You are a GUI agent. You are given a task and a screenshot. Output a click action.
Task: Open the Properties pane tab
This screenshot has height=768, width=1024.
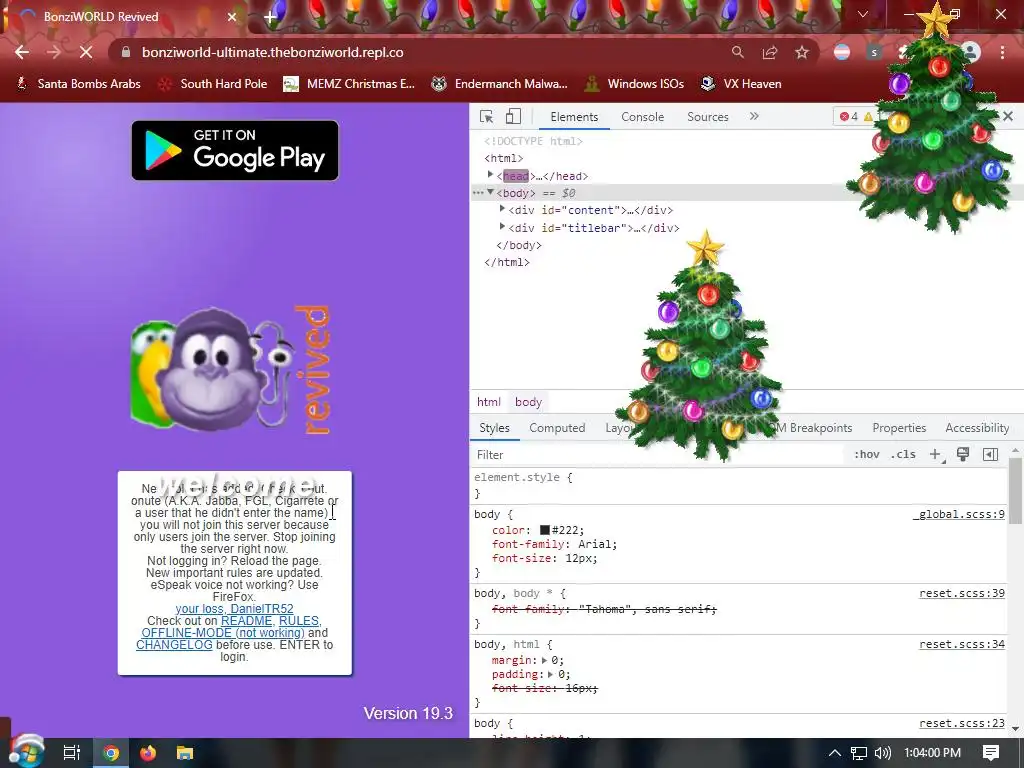coord(899,428)
